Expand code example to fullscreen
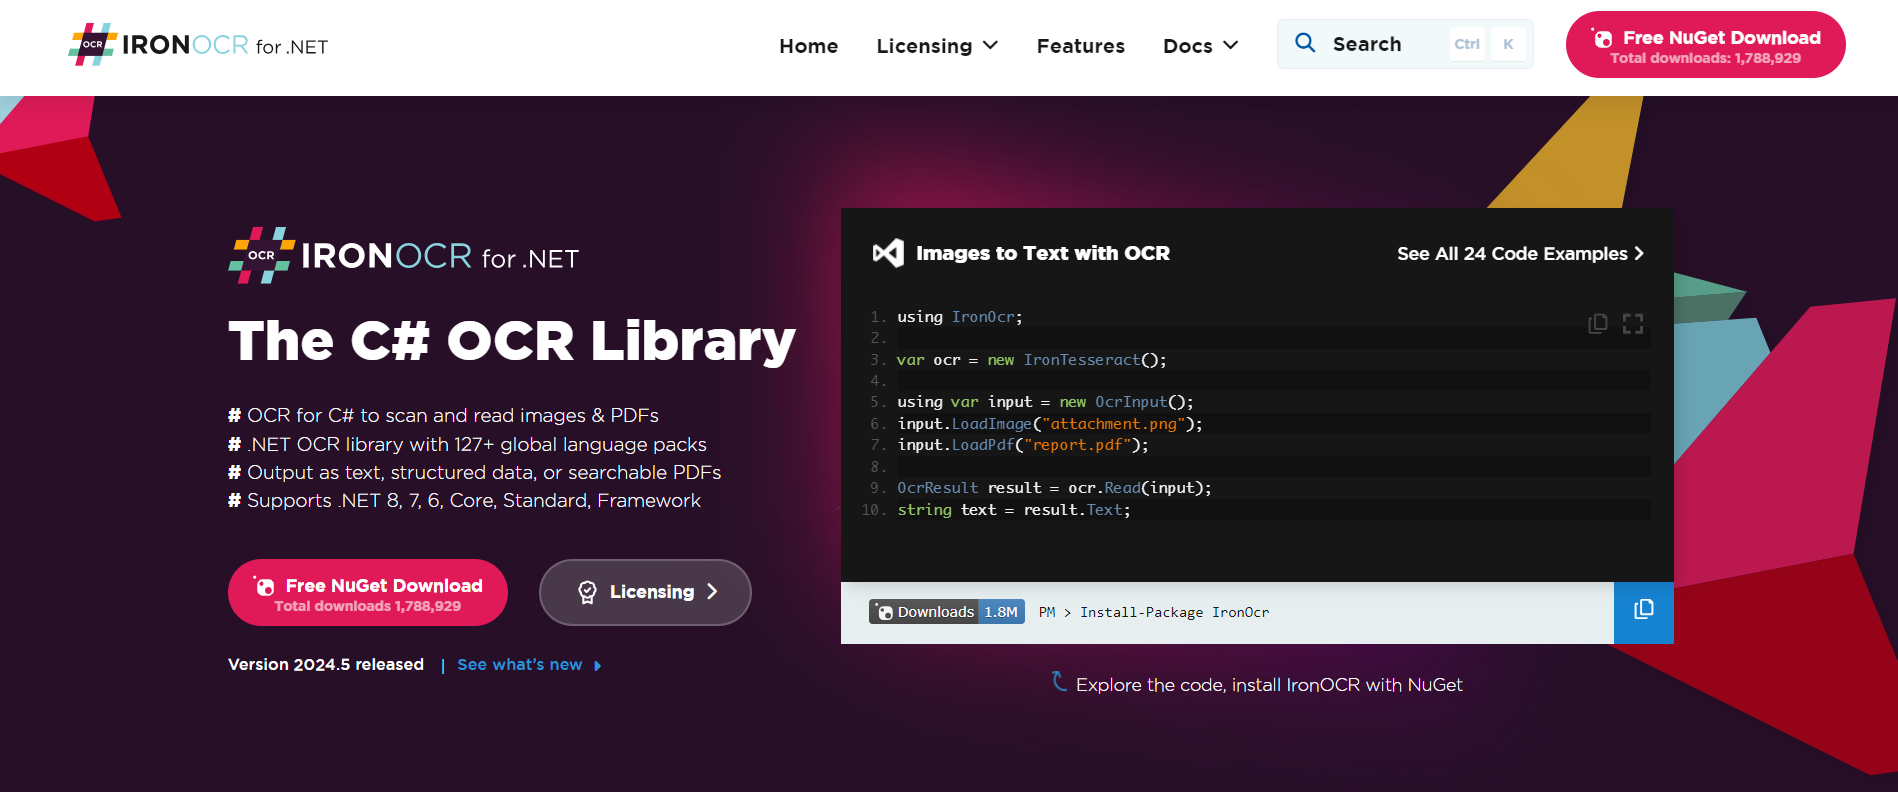1898x792 pixels. tap(1633, 323)
